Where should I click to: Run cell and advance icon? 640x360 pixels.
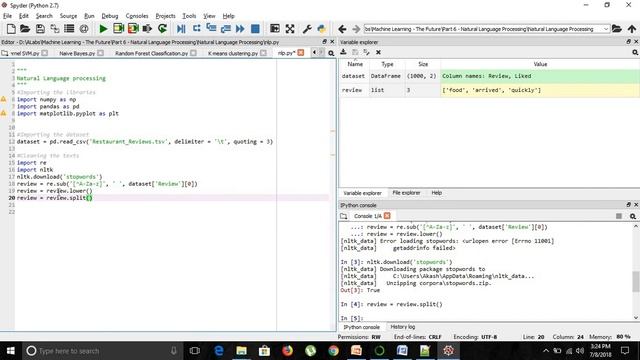[x=133, y=29]
